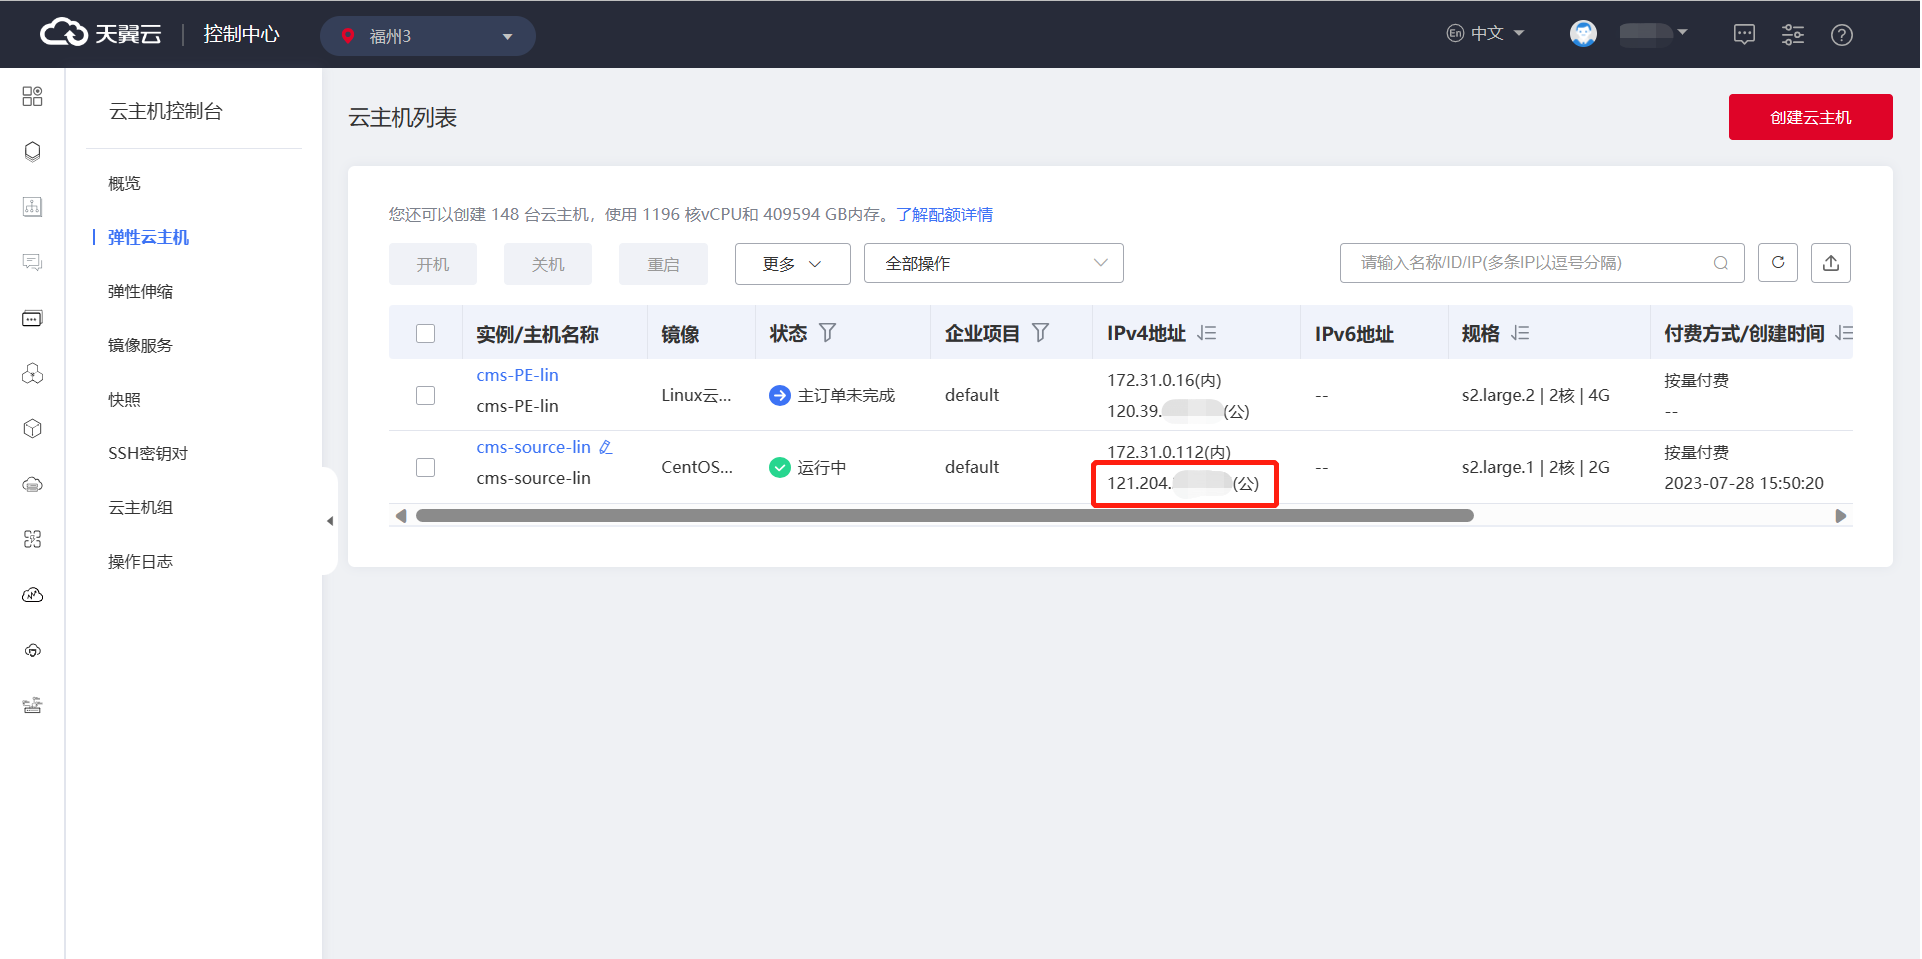
Task: Open 概览 in the sidebar
Action: [124, 183]
